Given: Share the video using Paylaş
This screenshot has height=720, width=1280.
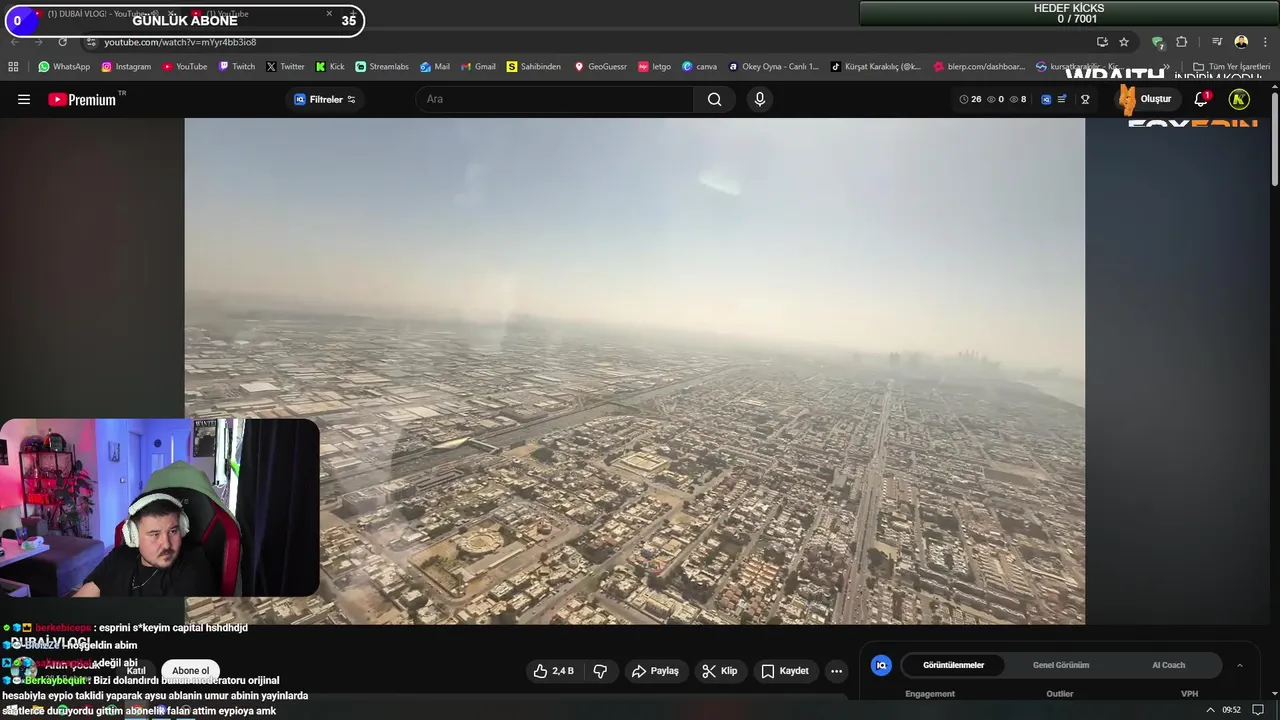Looking at the screenshot, I should pyautogui.click(x=655, y=671).
